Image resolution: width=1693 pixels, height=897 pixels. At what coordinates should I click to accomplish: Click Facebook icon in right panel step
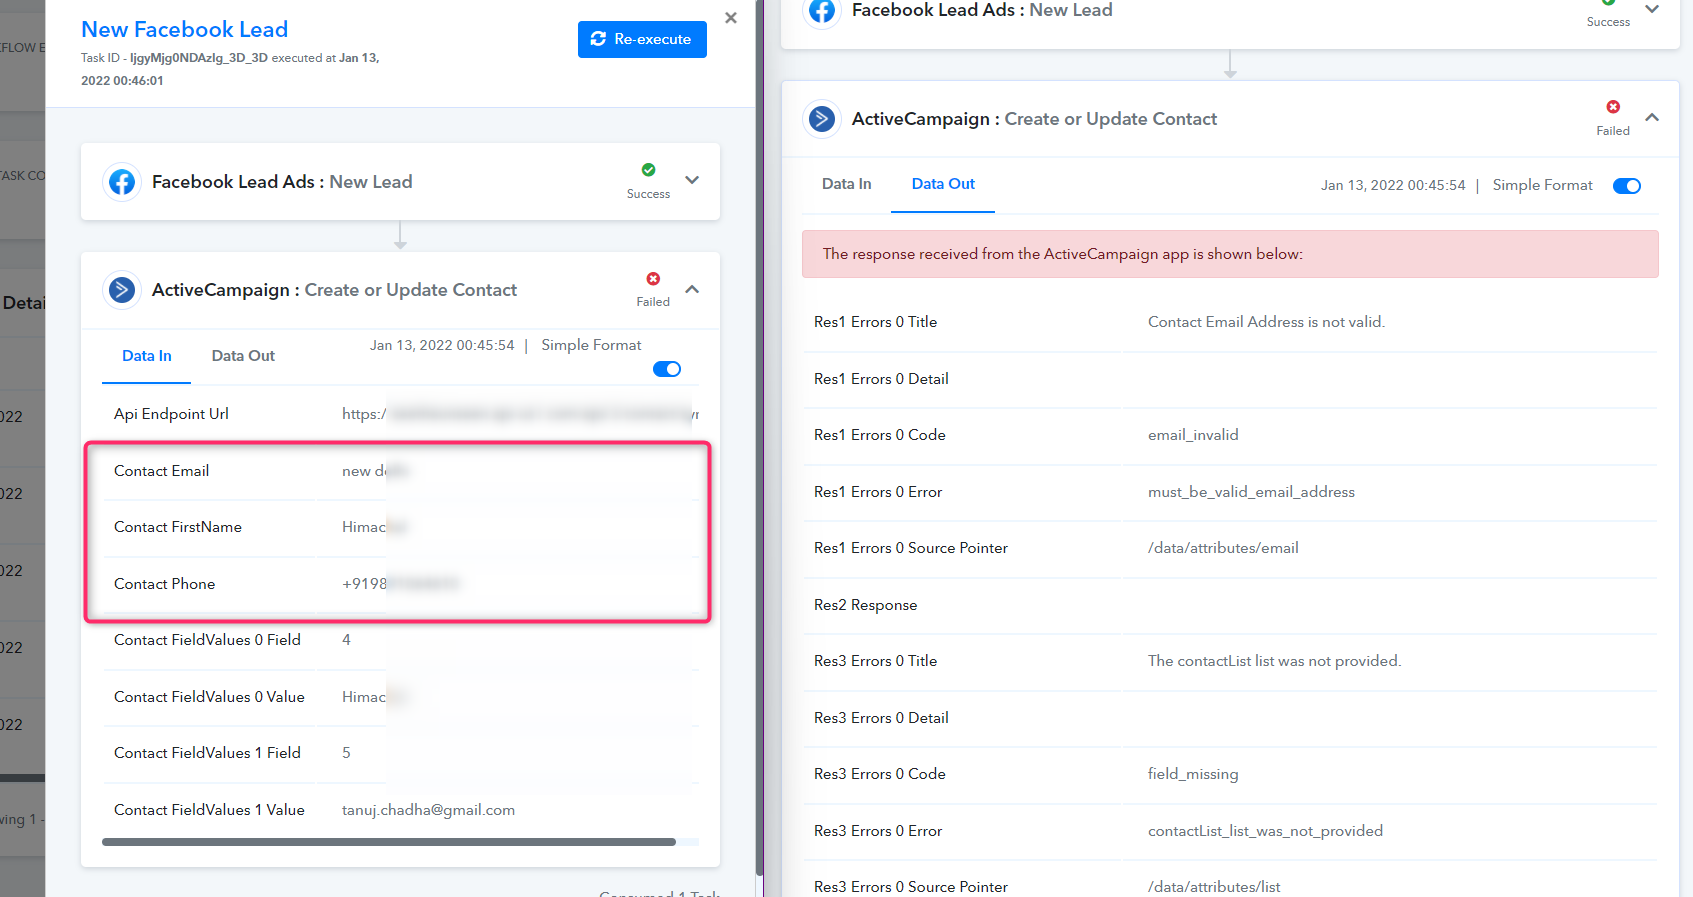[x=822, y=11]
